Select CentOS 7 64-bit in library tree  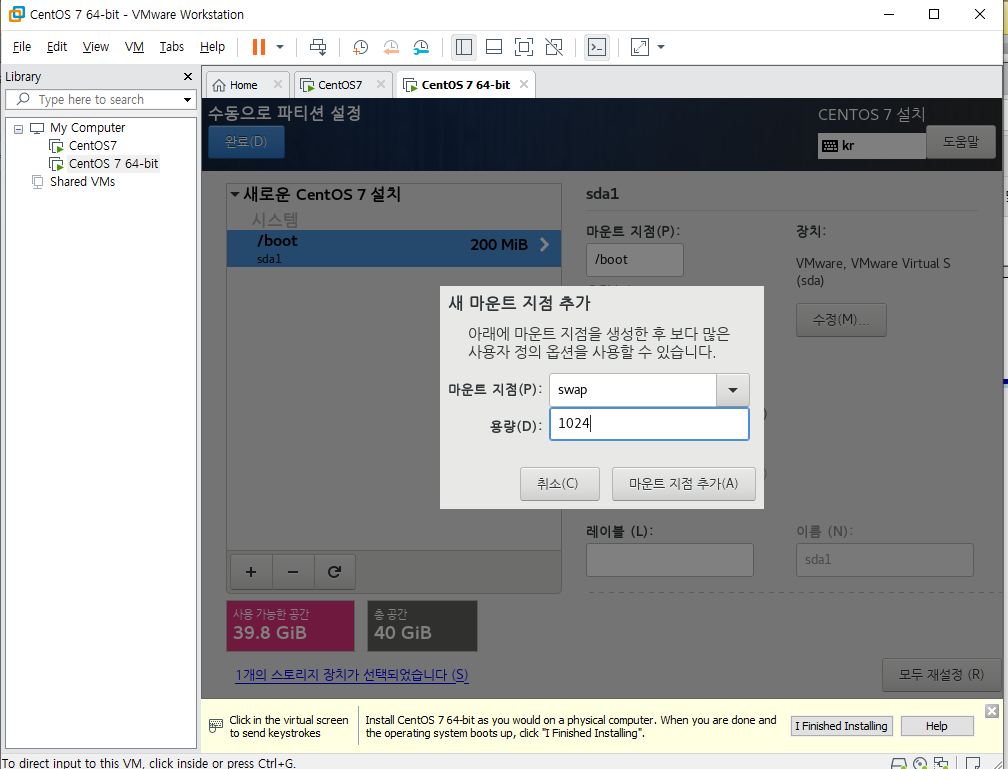[113, 164]
